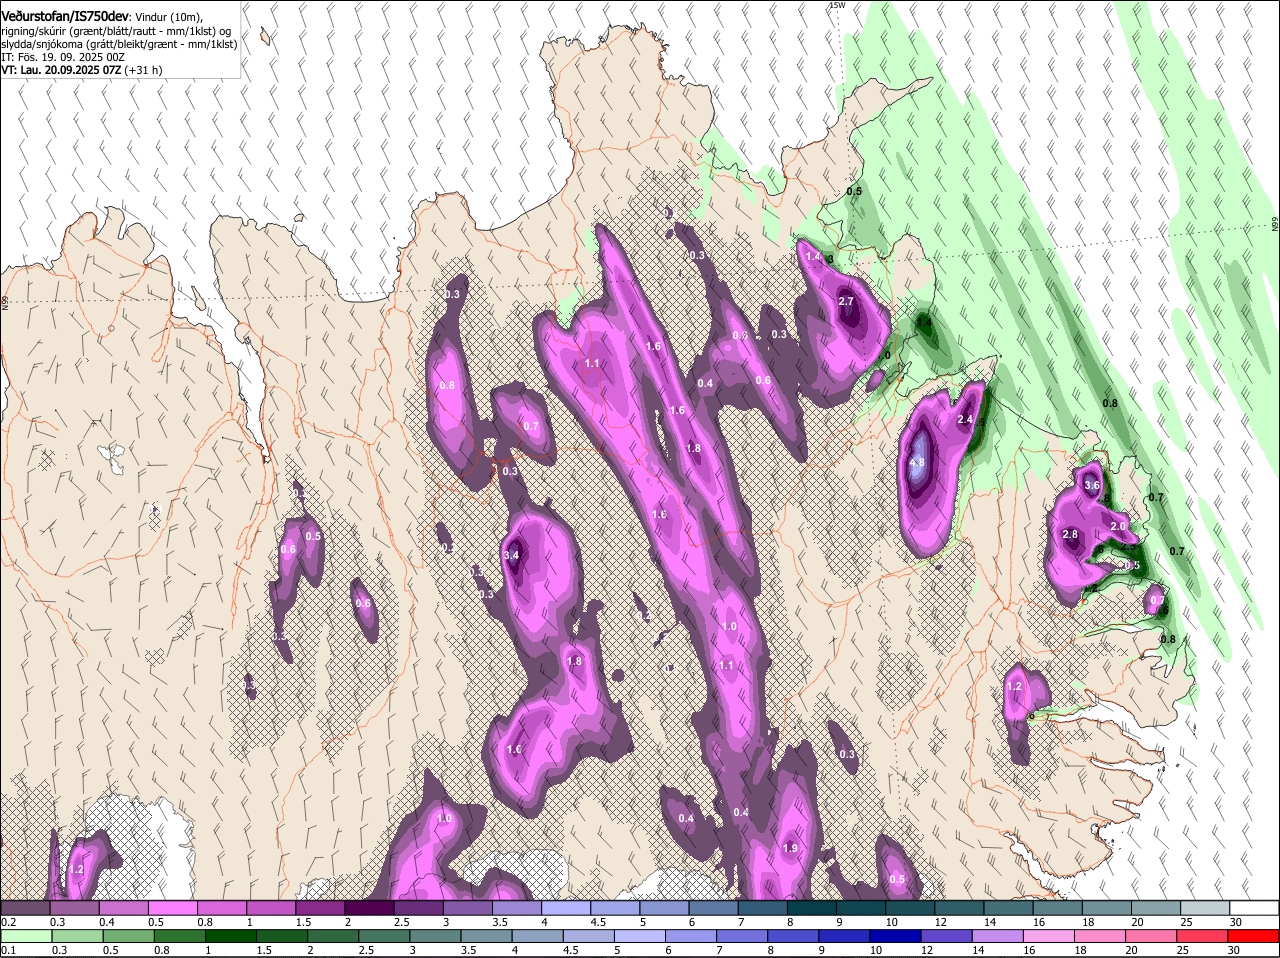
Task: Select the red-pink swatch after 25 in the rain legend
Action: 1204,936
